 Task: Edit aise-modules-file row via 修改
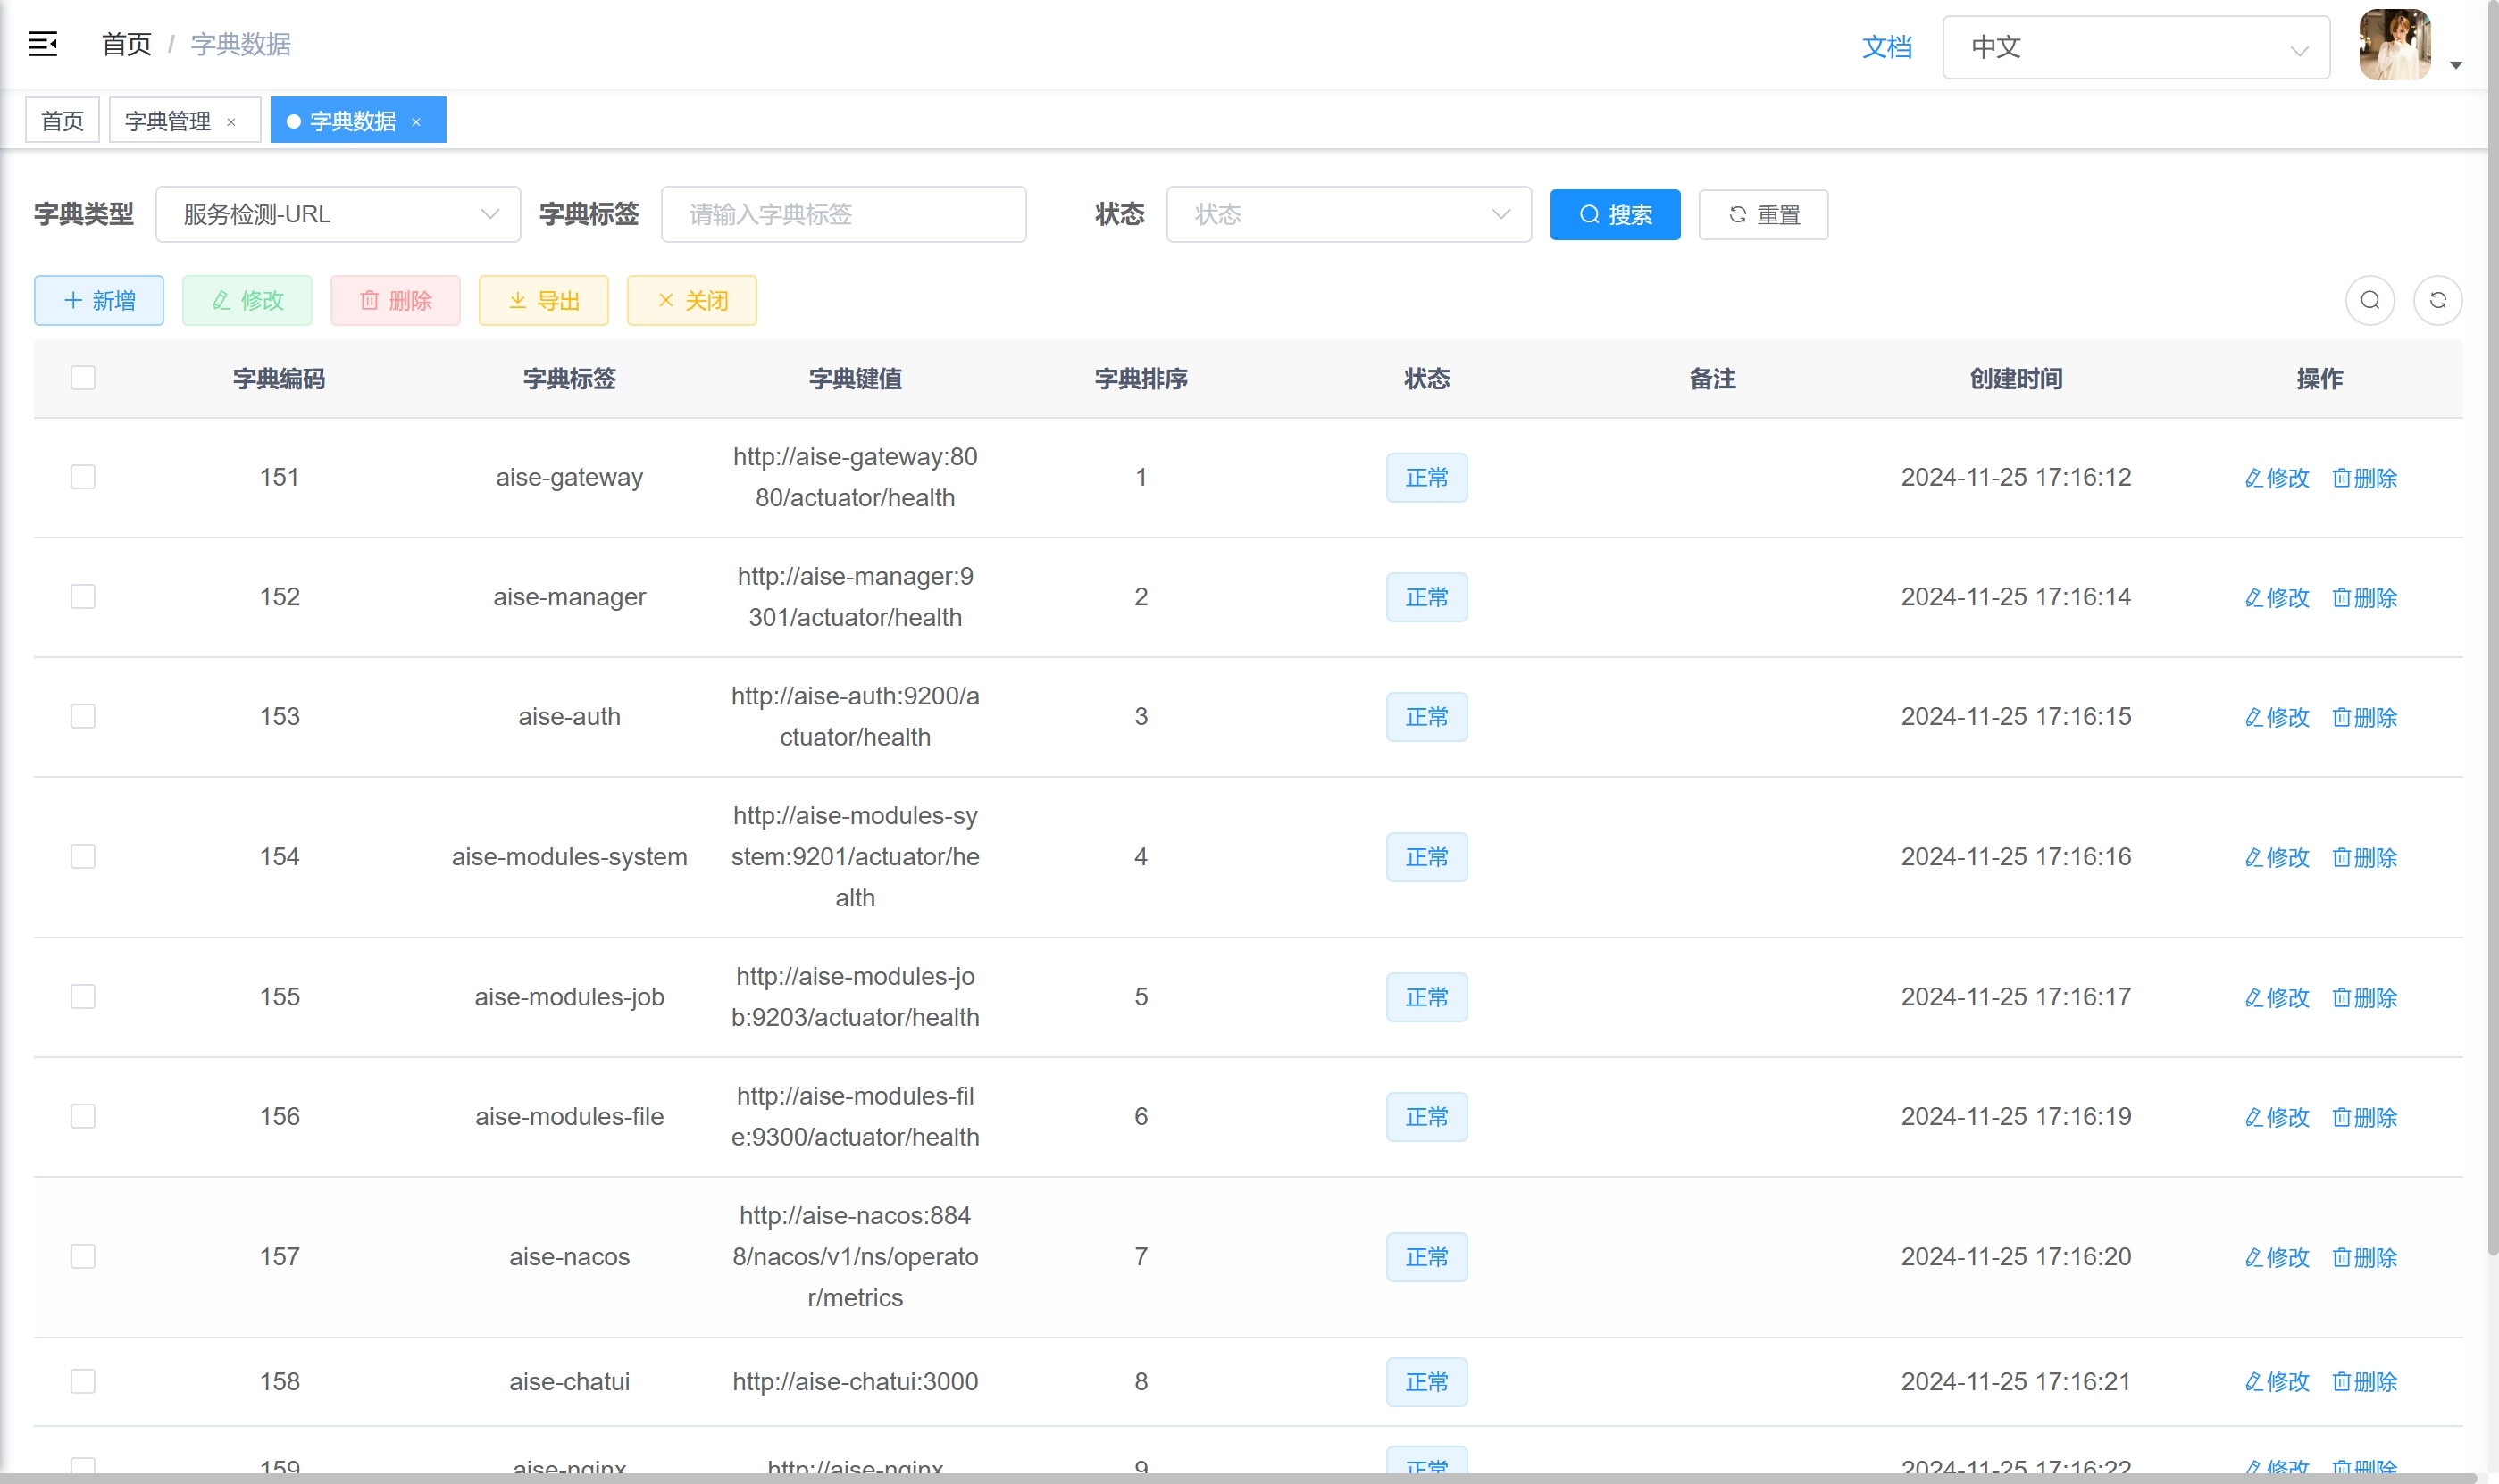(2277, 1118)
